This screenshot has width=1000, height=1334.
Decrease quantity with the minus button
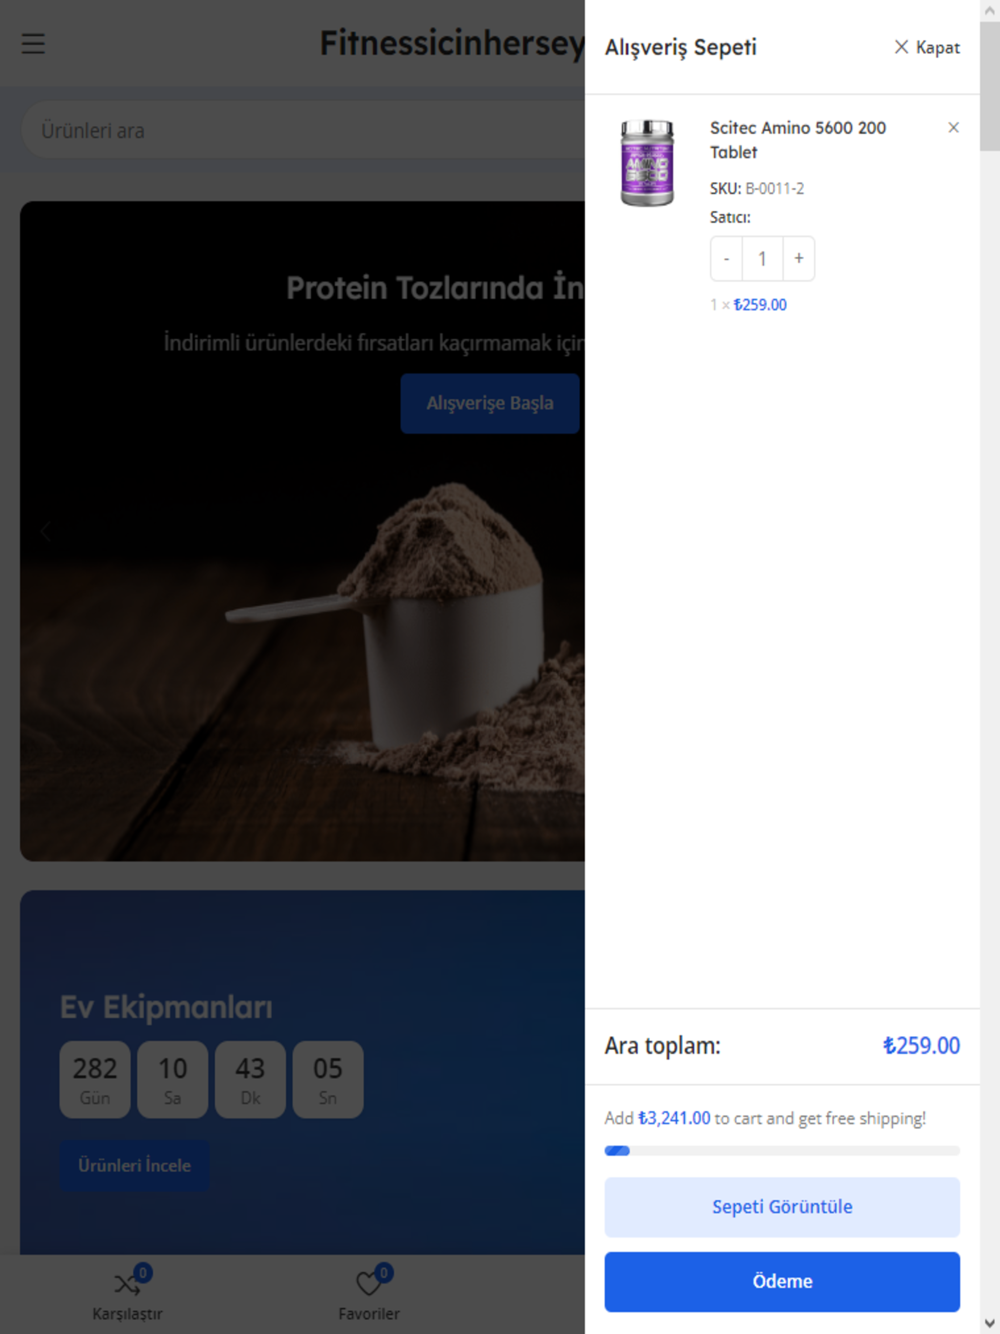[726, 259]
